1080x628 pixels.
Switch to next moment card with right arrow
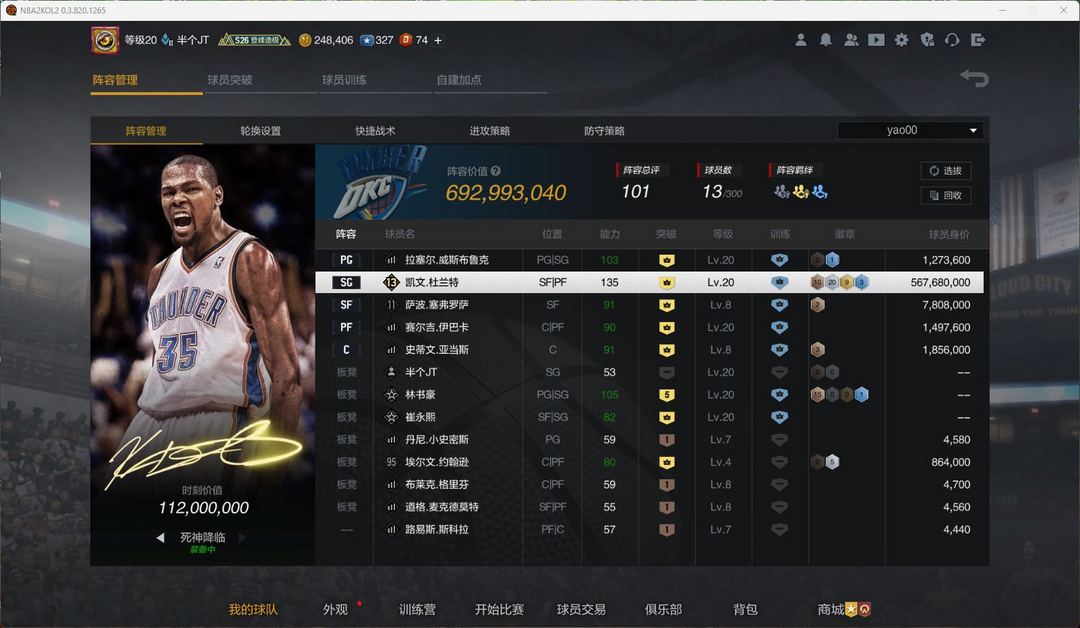[242, 538]
